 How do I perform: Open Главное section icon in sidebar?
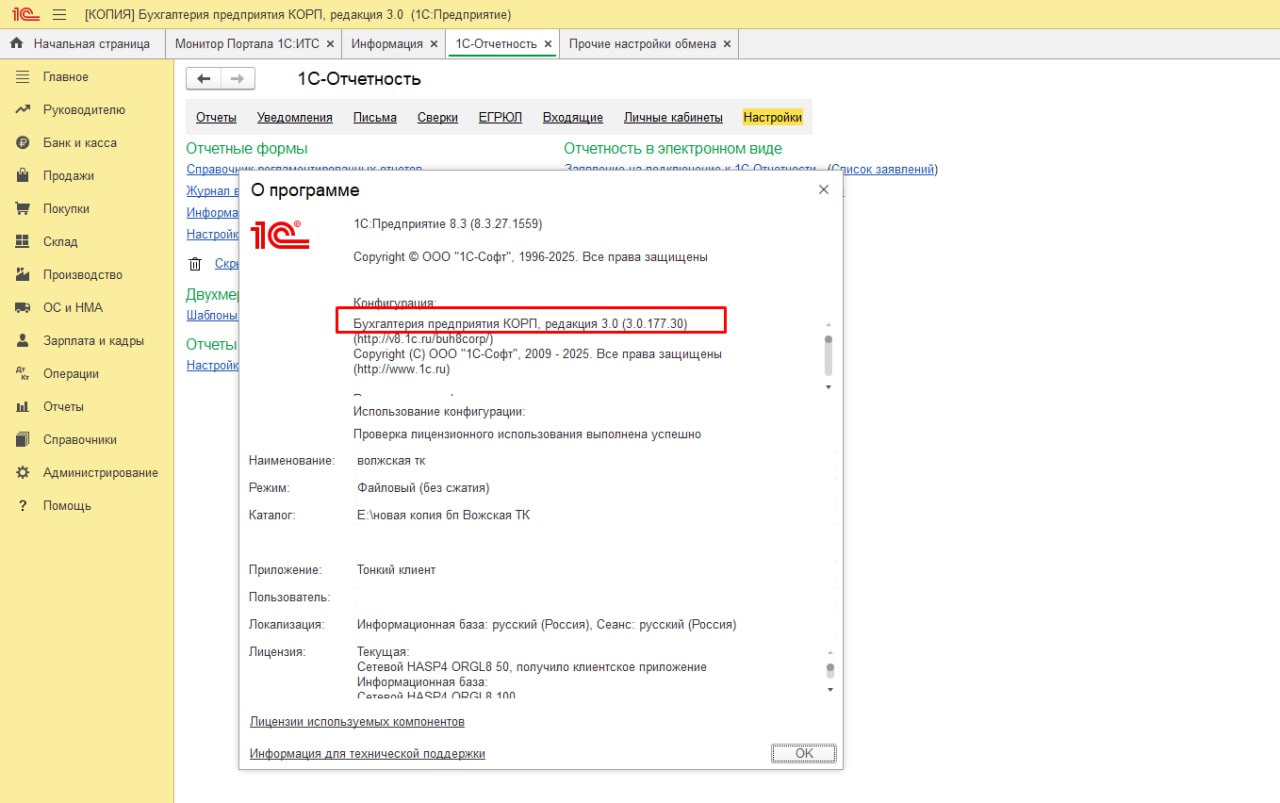point(22,77)
